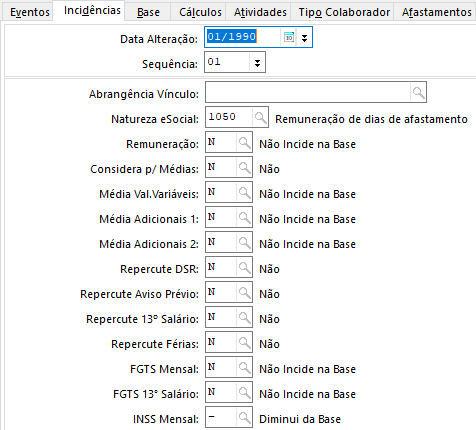The width and height of the screenshot is (476, 430).
Task: Expand the Sequência dropdown arrow
Action: click(x=257, y=62)
